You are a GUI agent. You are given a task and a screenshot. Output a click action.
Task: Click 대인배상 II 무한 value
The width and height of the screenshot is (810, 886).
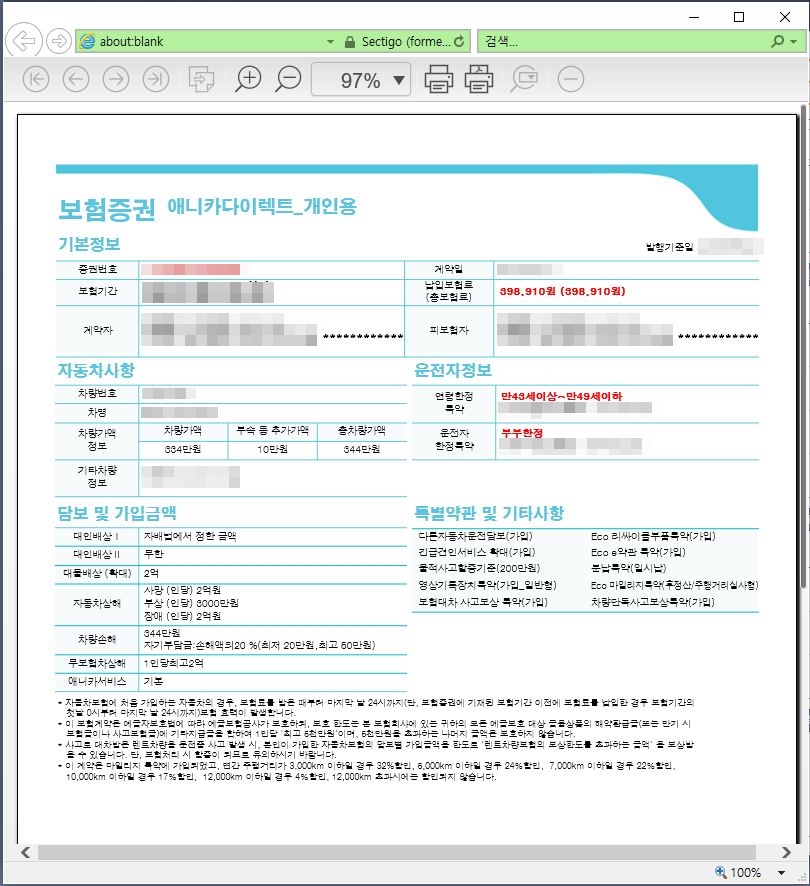point(153,554)
